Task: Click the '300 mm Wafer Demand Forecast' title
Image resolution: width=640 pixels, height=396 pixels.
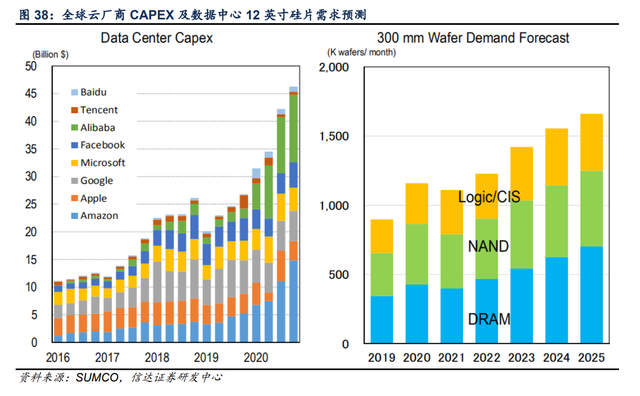Action: [x=473, y=38]
